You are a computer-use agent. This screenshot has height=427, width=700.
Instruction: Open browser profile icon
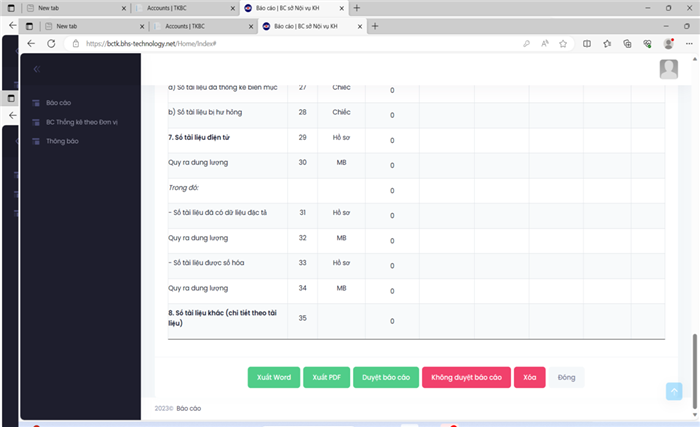(x=669, y=44)
